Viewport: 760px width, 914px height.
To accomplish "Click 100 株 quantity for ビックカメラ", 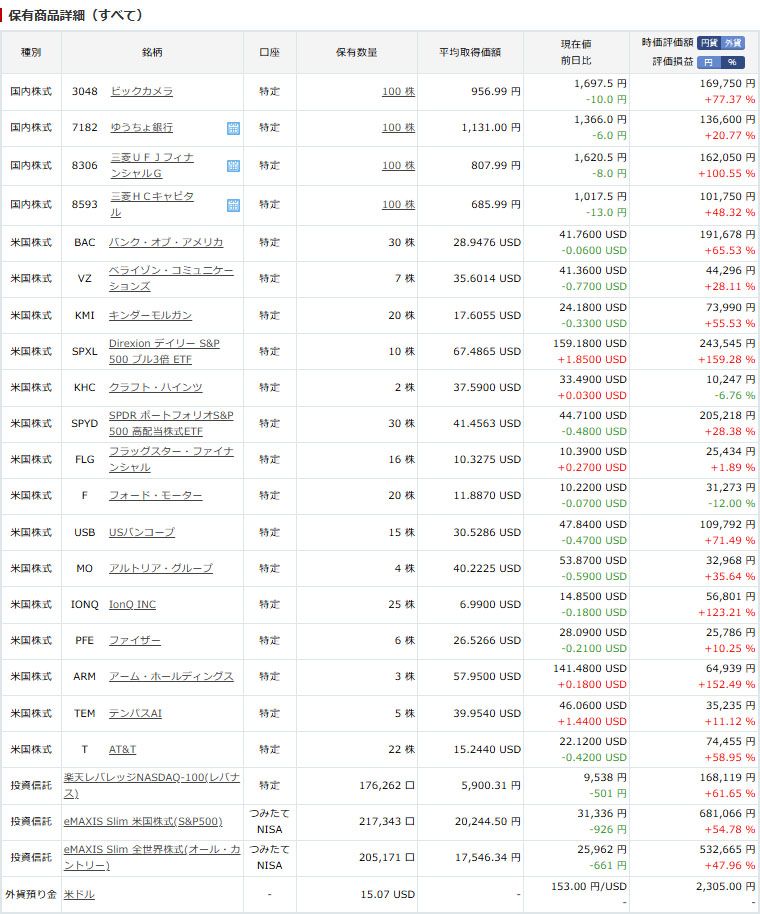I will (398, 91).
